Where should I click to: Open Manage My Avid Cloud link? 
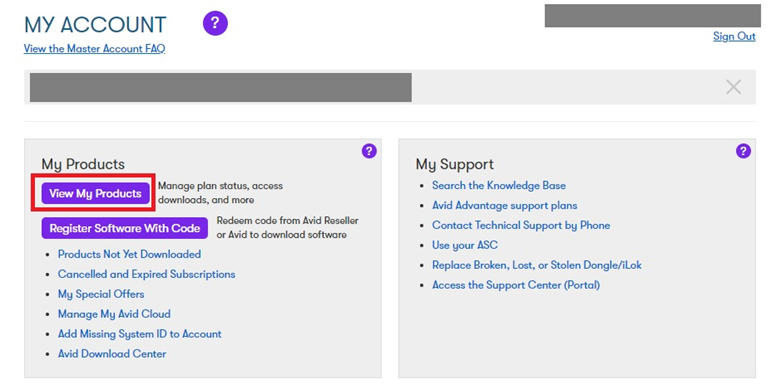coord(114,314)
